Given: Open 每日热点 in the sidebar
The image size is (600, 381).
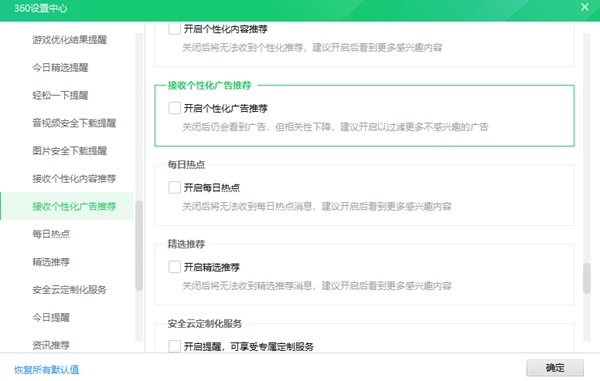Looking at the screenshot, I should point(51,234).
